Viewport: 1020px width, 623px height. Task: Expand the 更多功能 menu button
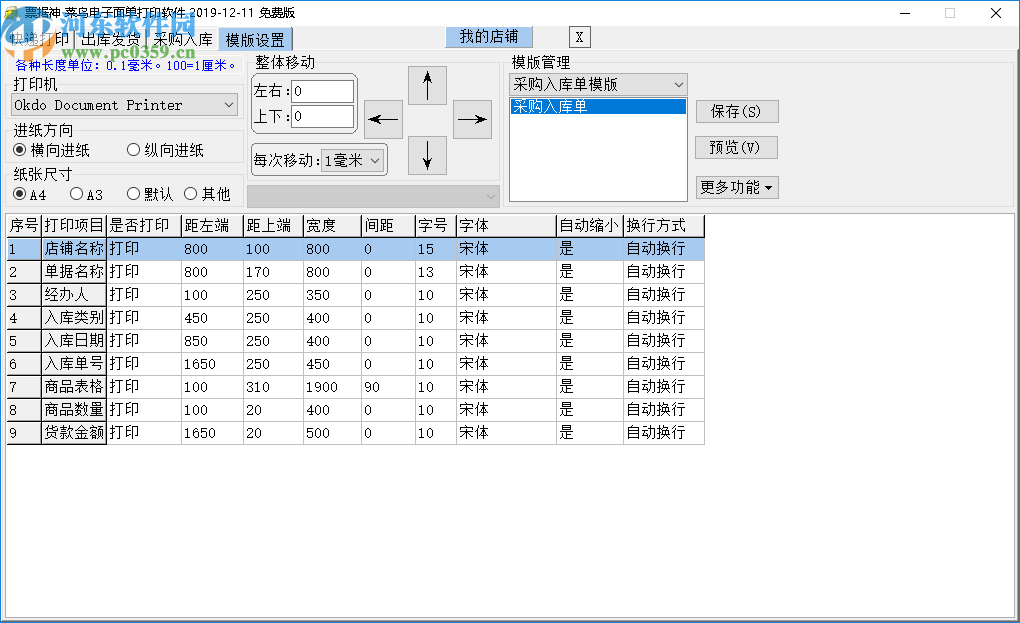(x=737, y=187)
